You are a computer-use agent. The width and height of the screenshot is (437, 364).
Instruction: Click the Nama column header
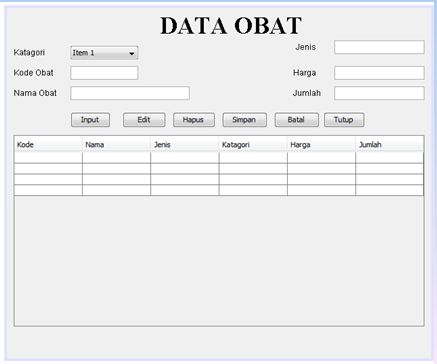(x=116, y=145)
